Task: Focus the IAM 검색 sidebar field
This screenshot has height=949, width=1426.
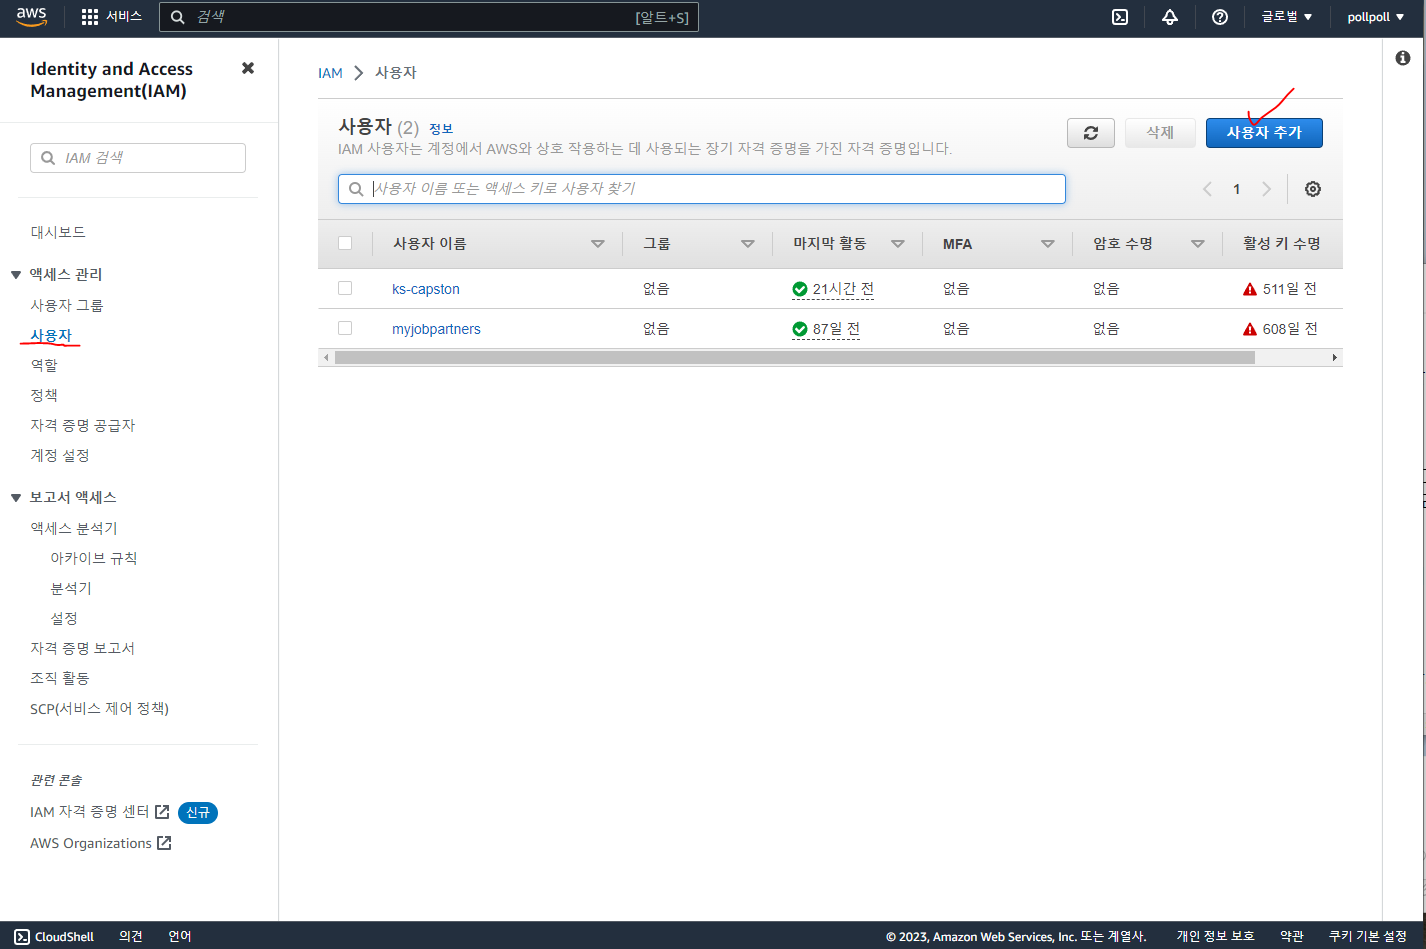Action: coord(138,158)
